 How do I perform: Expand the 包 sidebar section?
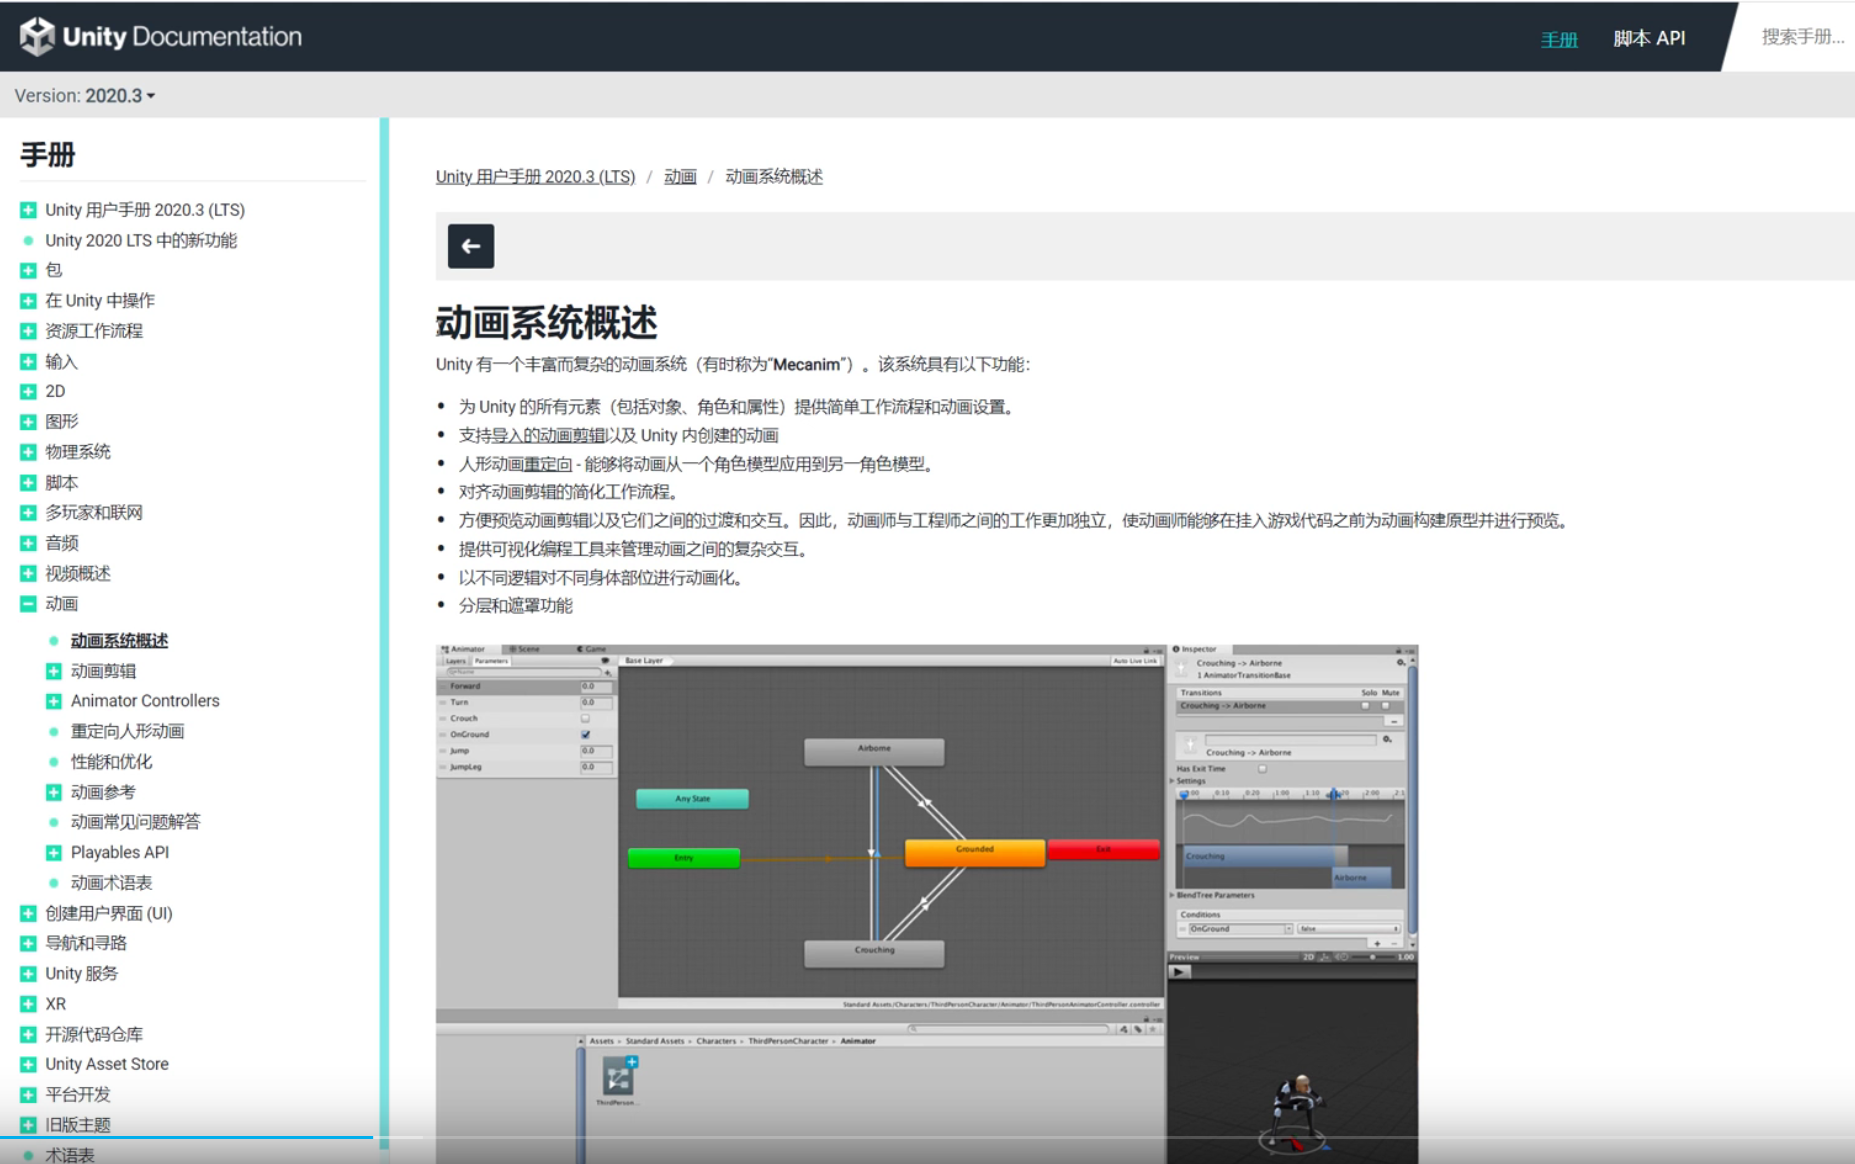click(28, 270)
